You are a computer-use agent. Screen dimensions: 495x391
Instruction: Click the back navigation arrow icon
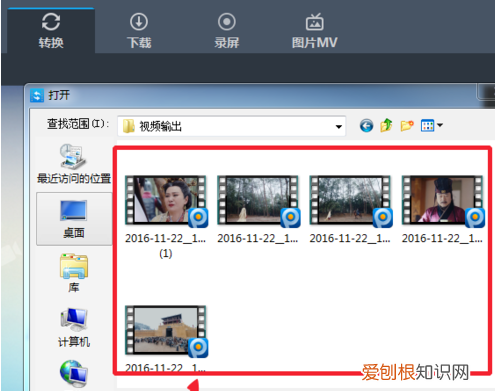[366, 126]
